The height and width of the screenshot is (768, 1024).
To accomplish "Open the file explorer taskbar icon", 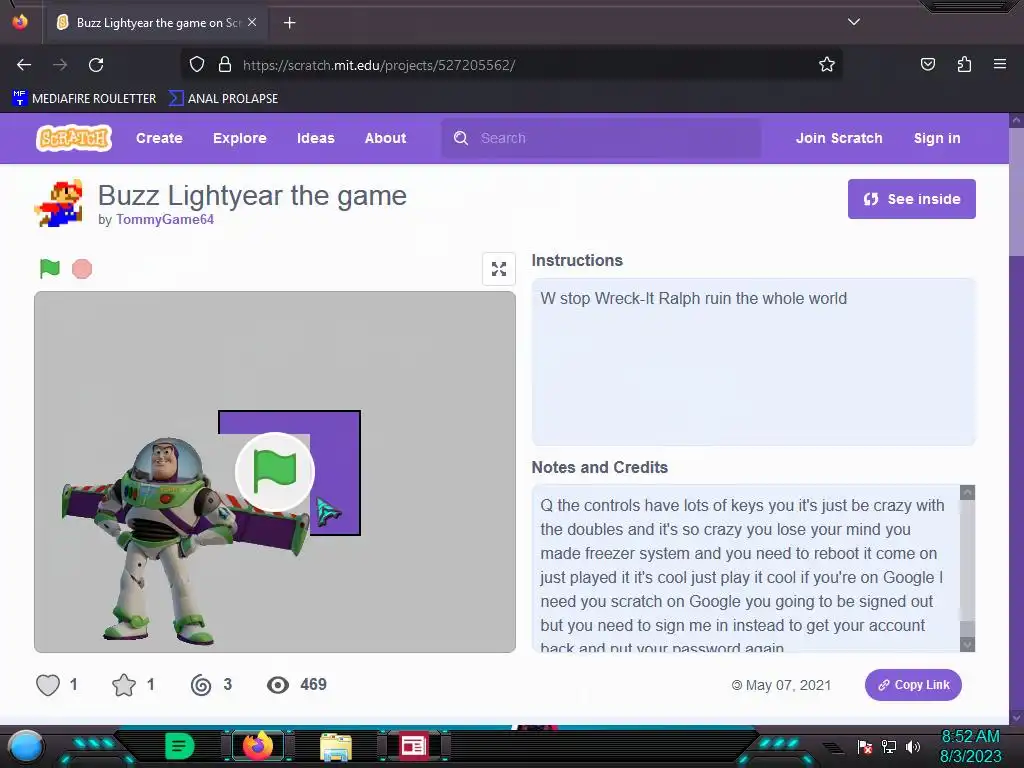I will (x=336, y=746).
